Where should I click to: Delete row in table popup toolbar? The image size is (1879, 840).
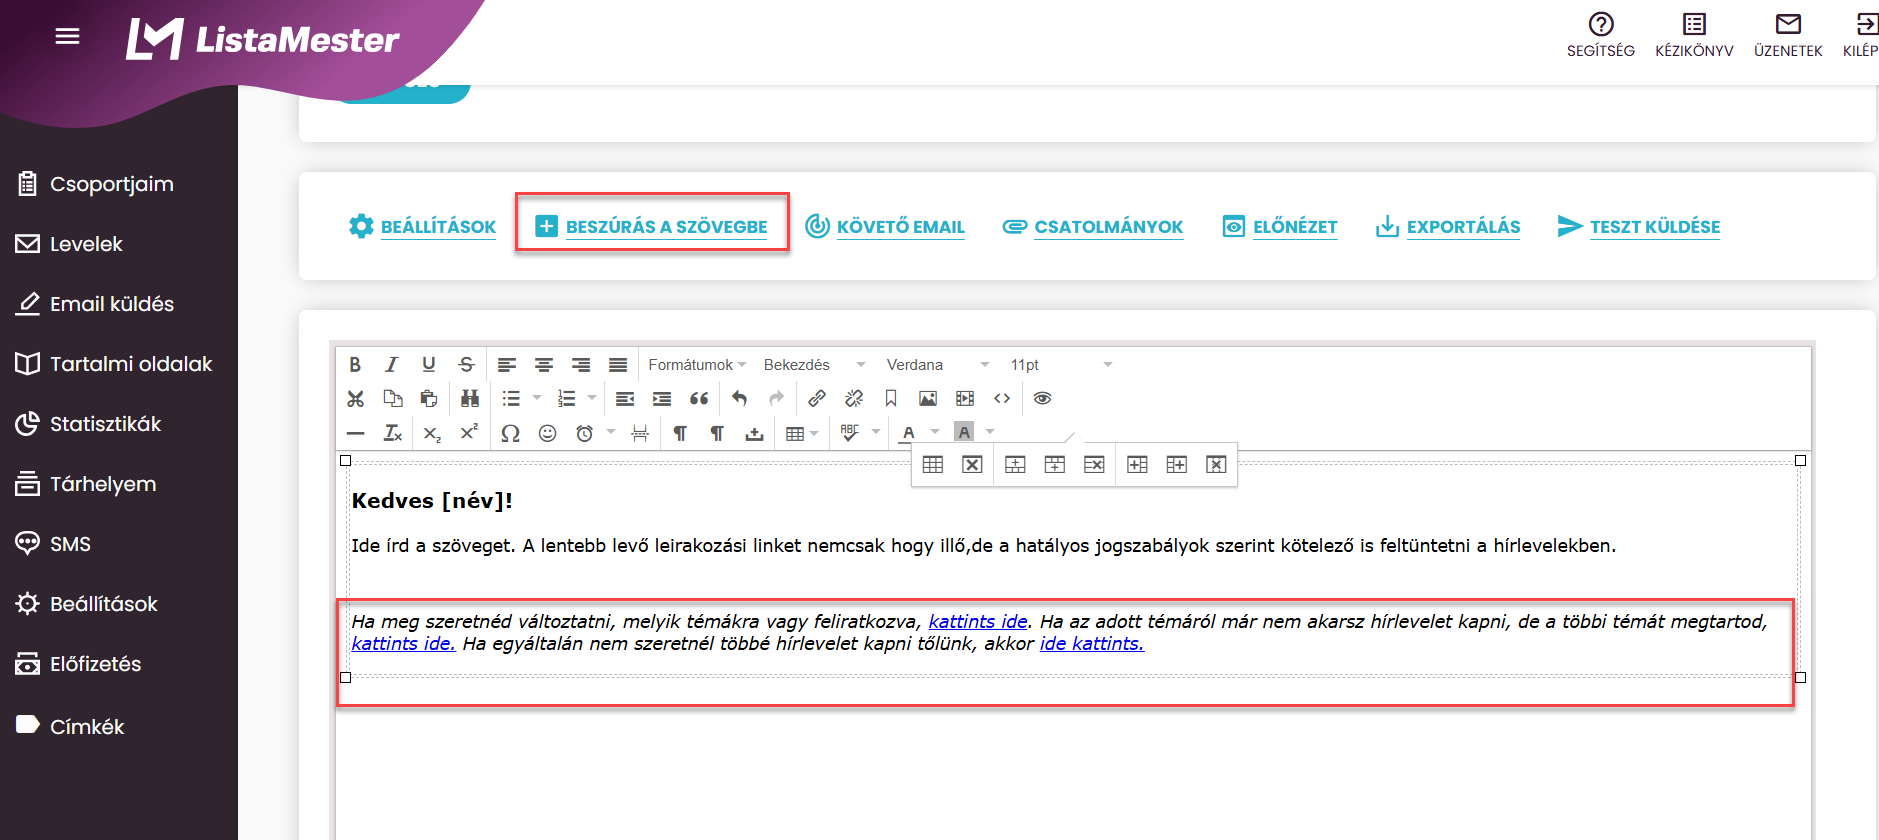click(1094, 464)
